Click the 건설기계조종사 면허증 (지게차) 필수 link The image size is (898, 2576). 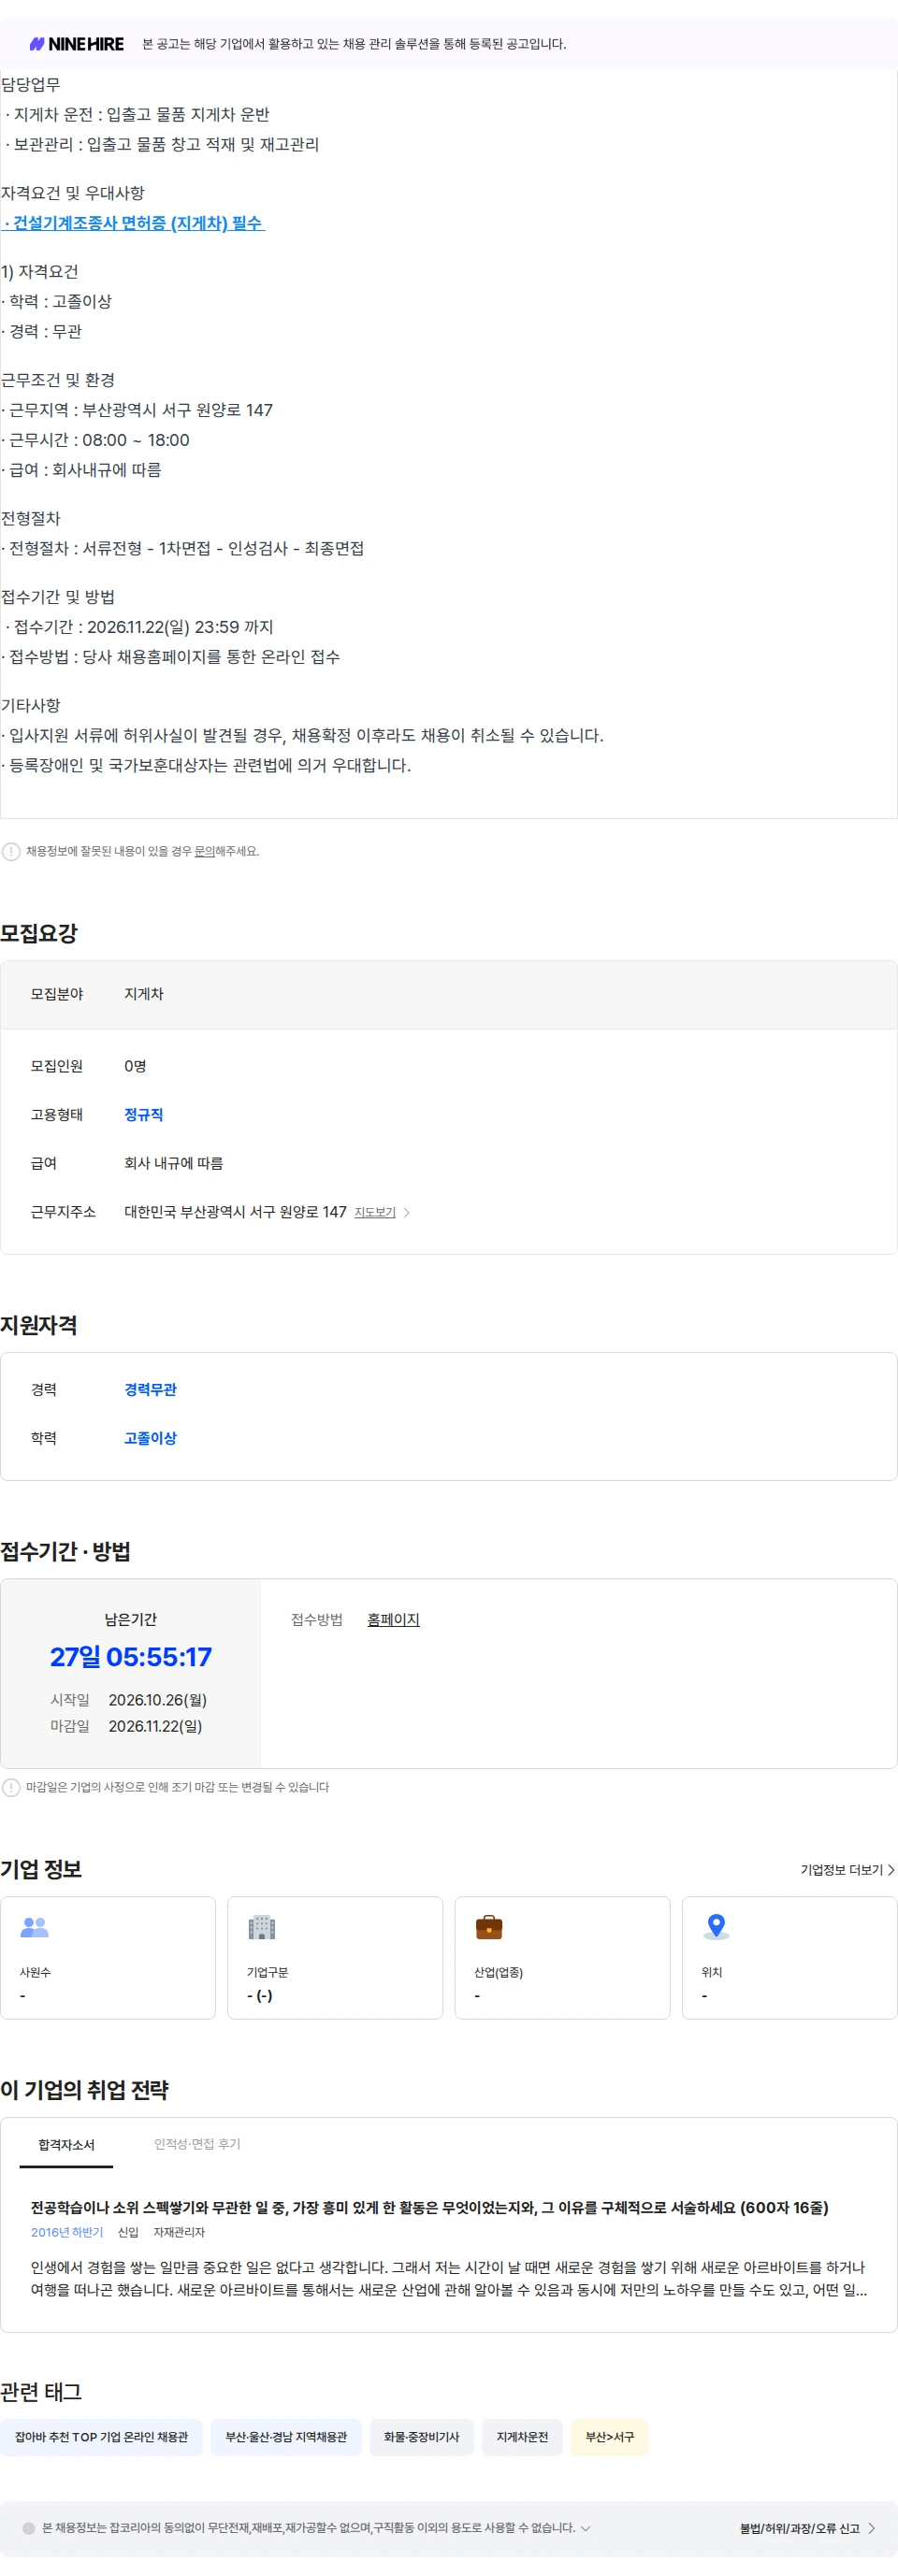[x=133, y=223]
